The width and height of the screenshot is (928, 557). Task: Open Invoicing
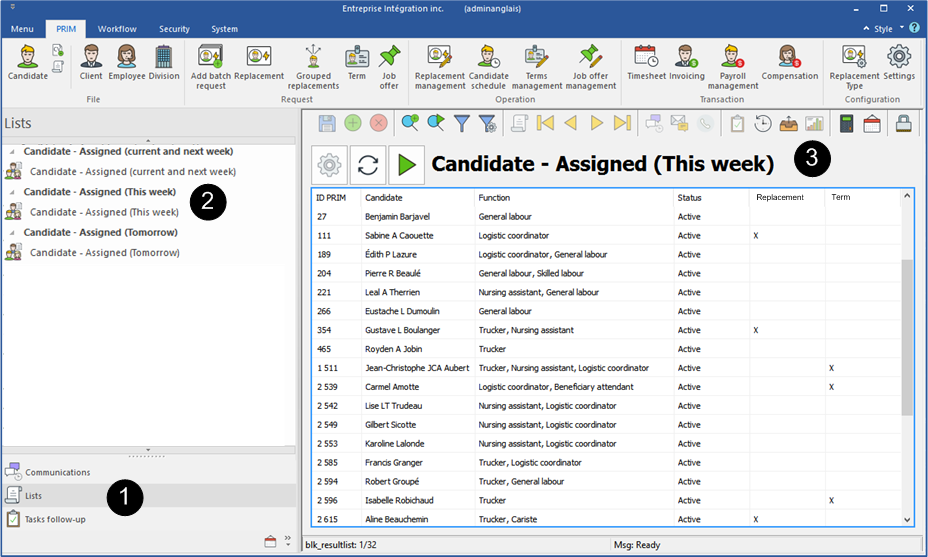687,62
